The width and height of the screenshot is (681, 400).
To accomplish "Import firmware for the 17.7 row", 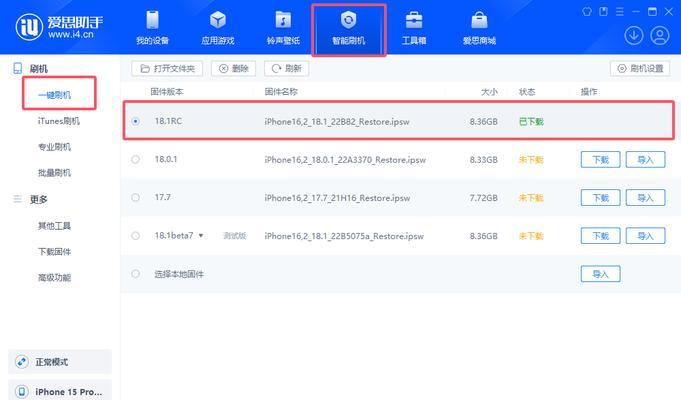I will [x=645, y=198].
